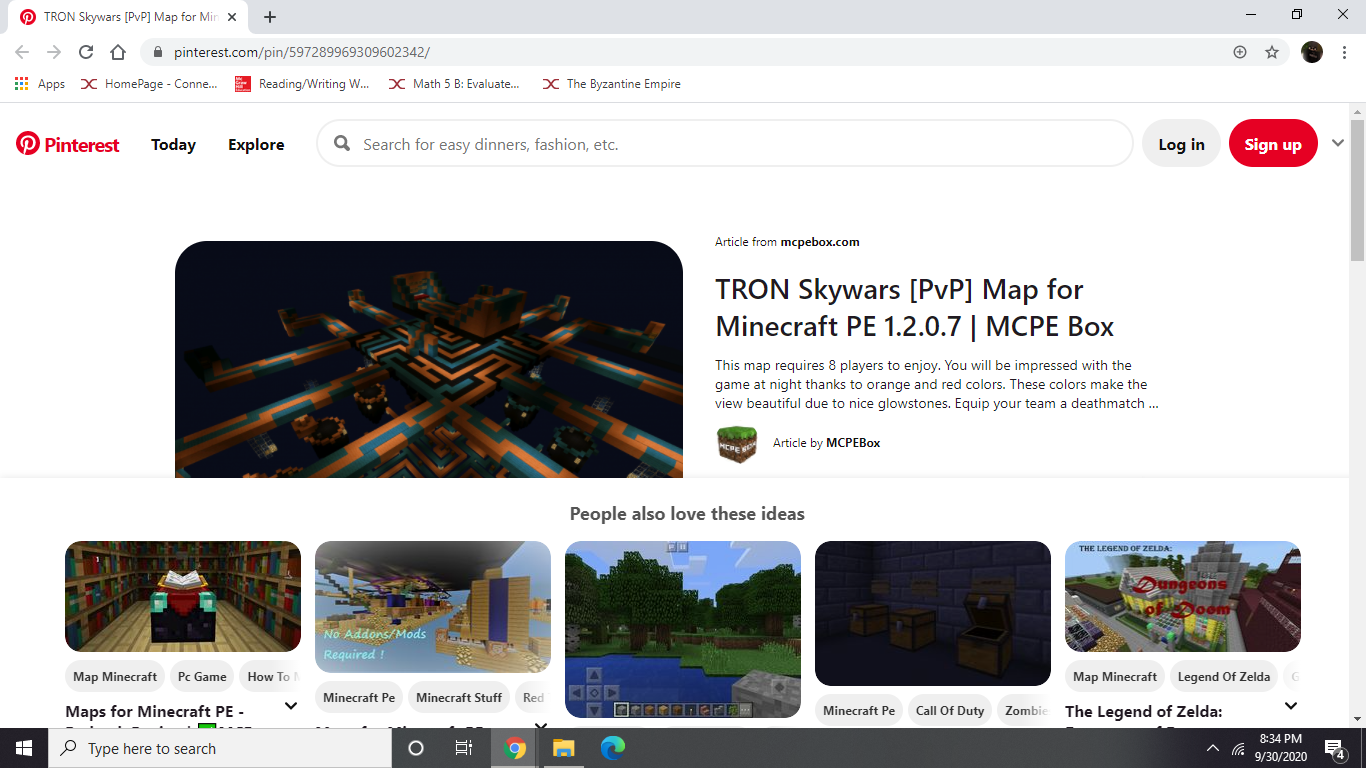Open the TRON Skywars pin title
1366x768 pixels.
[914, 308]
